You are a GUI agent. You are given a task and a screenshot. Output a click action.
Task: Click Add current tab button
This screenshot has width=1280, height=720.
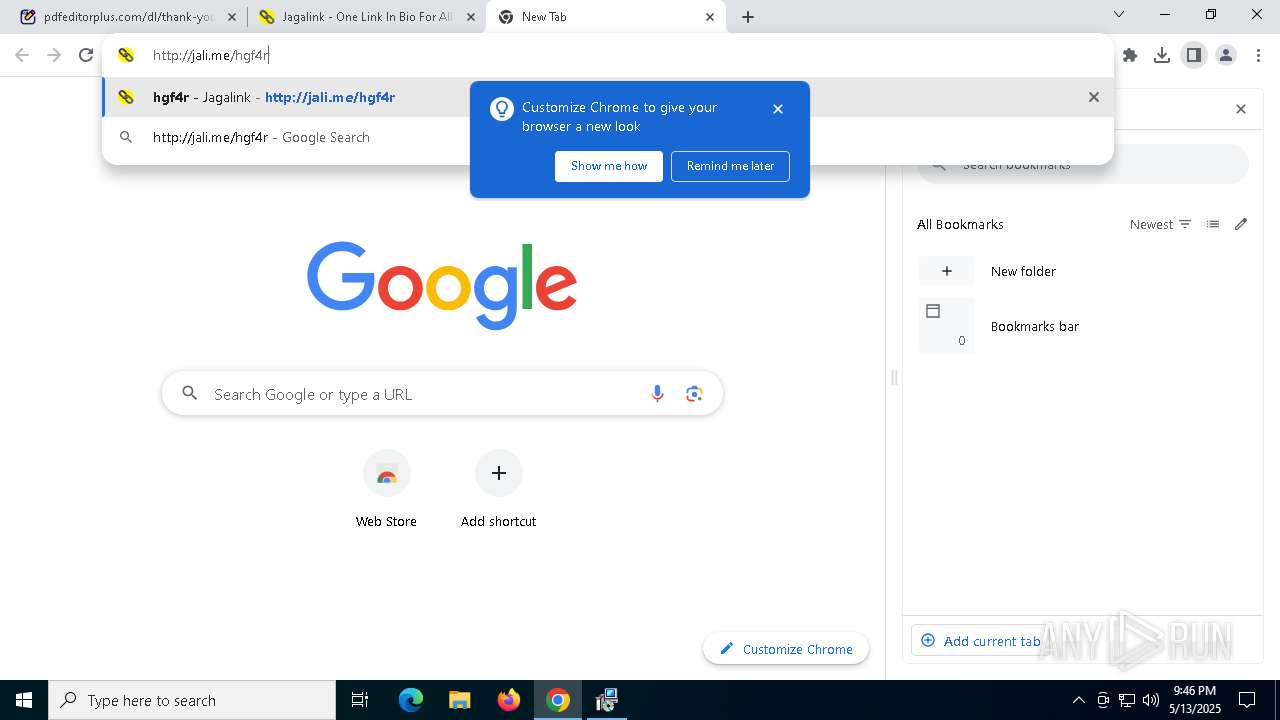point(980,641)
